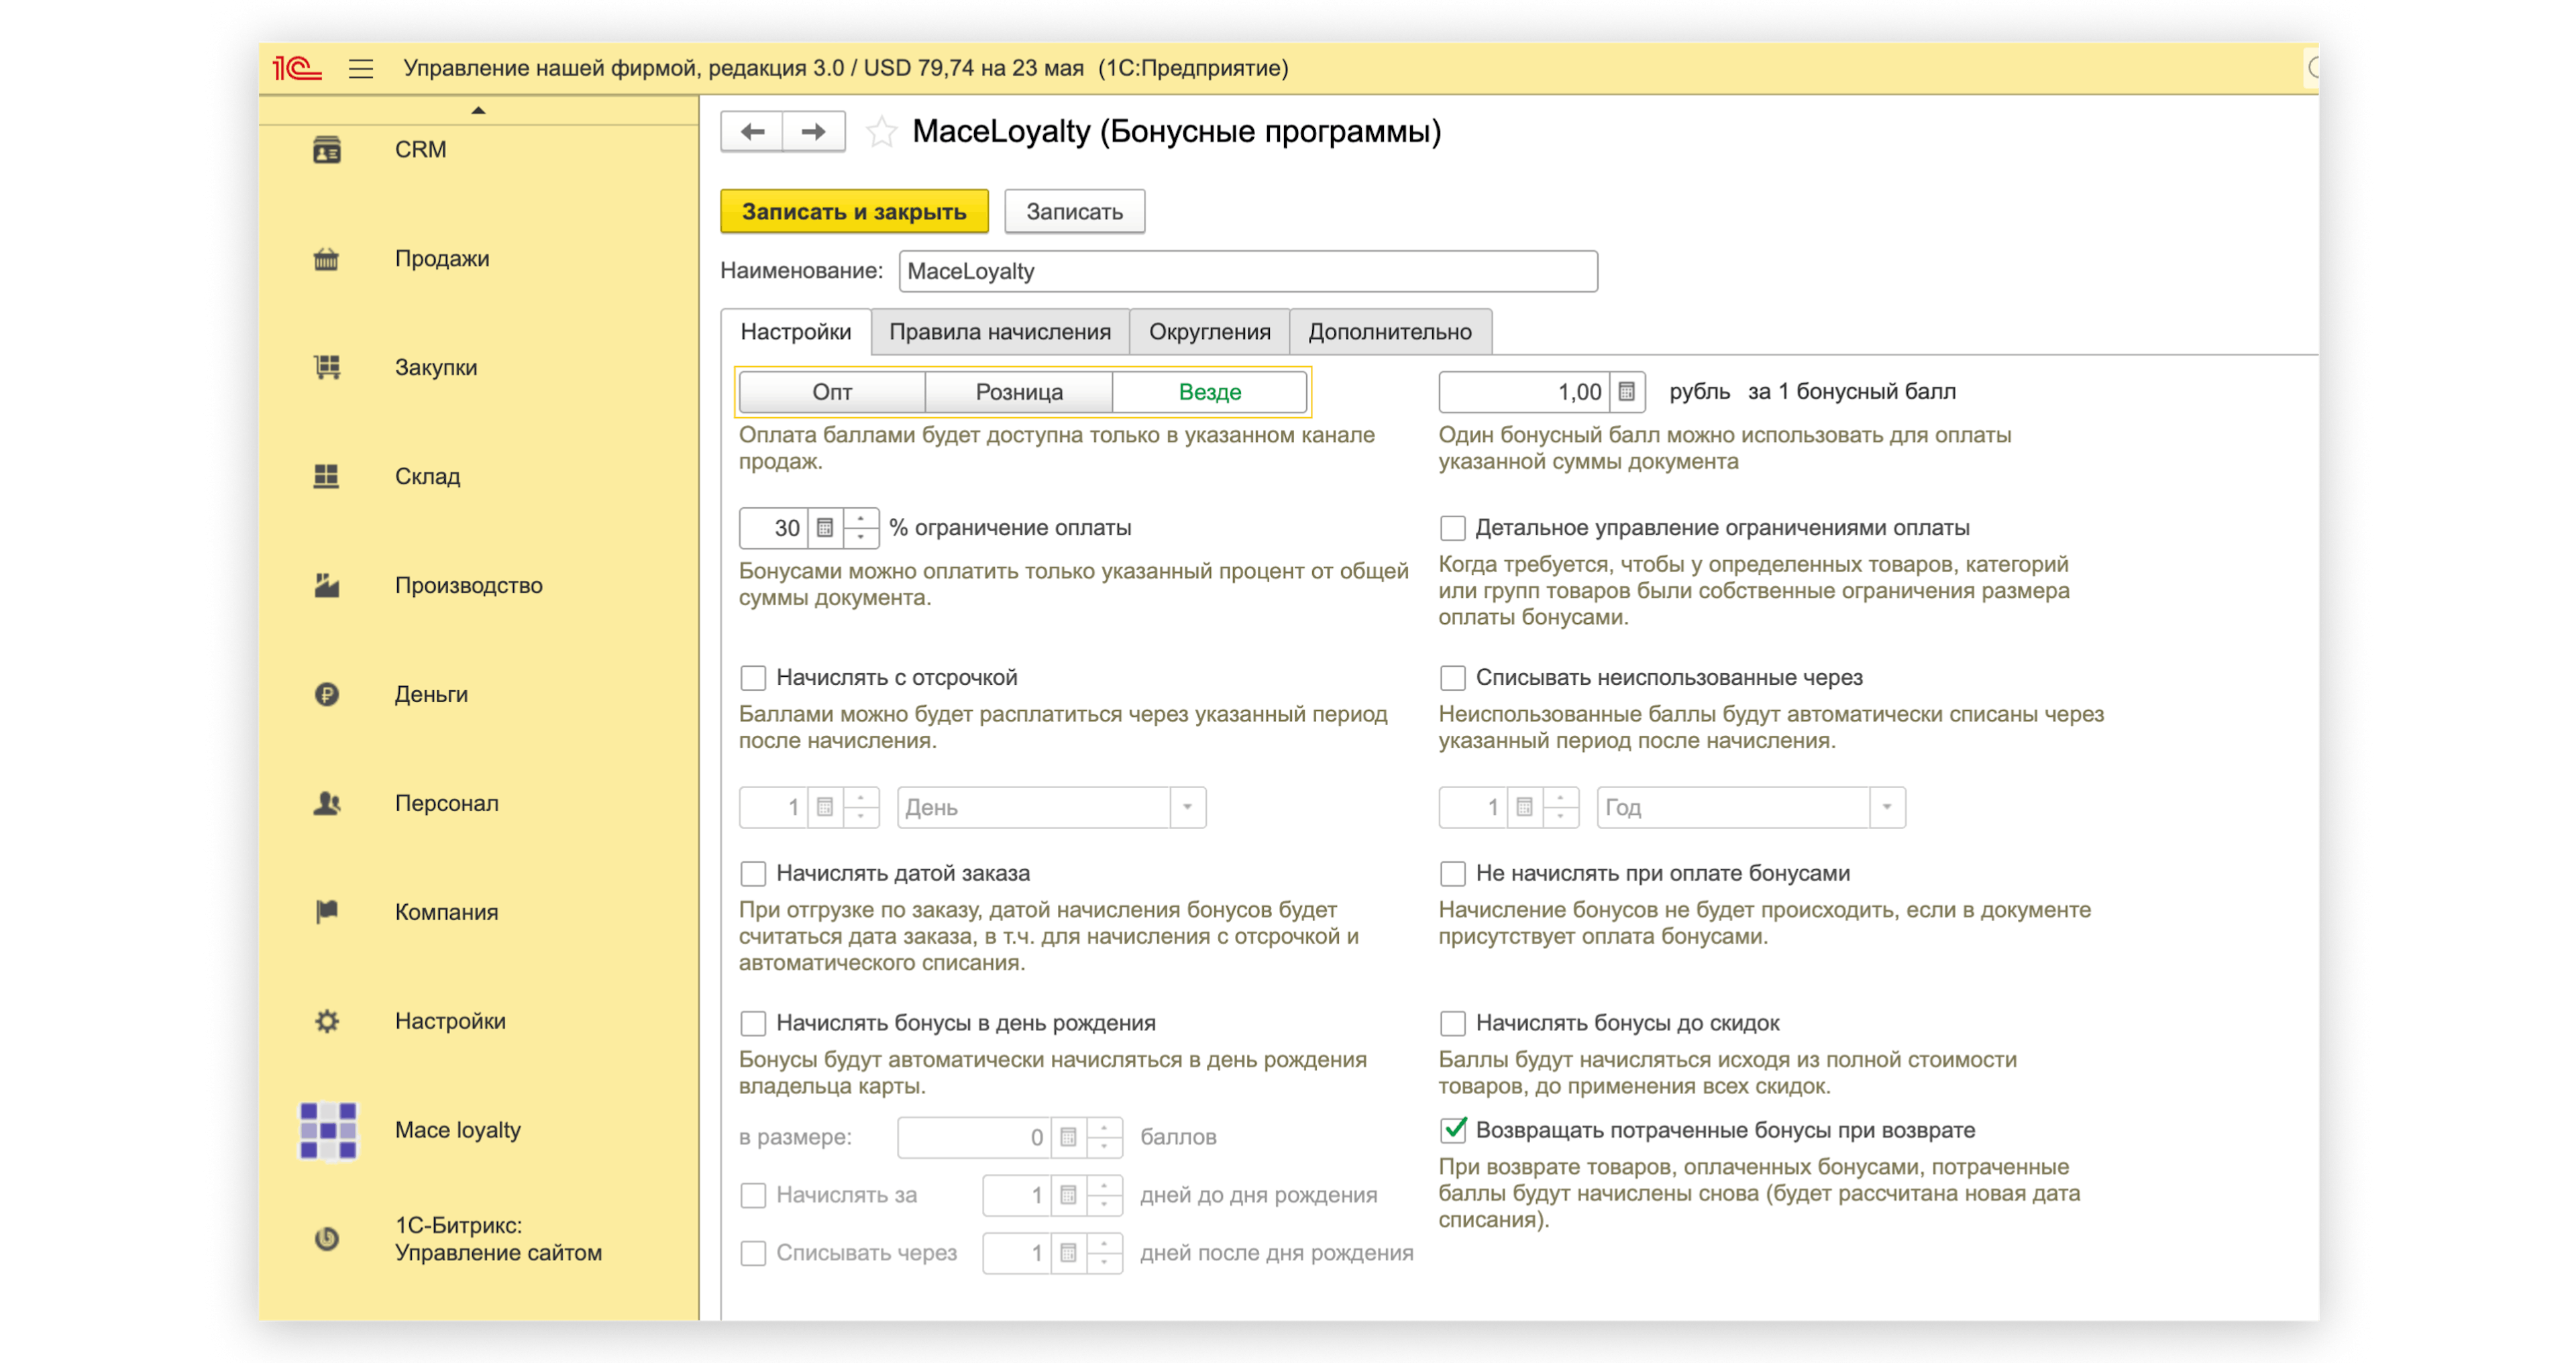
Task: Adjust the в размере баллов spinner
Action: tap(1104, 1138)
